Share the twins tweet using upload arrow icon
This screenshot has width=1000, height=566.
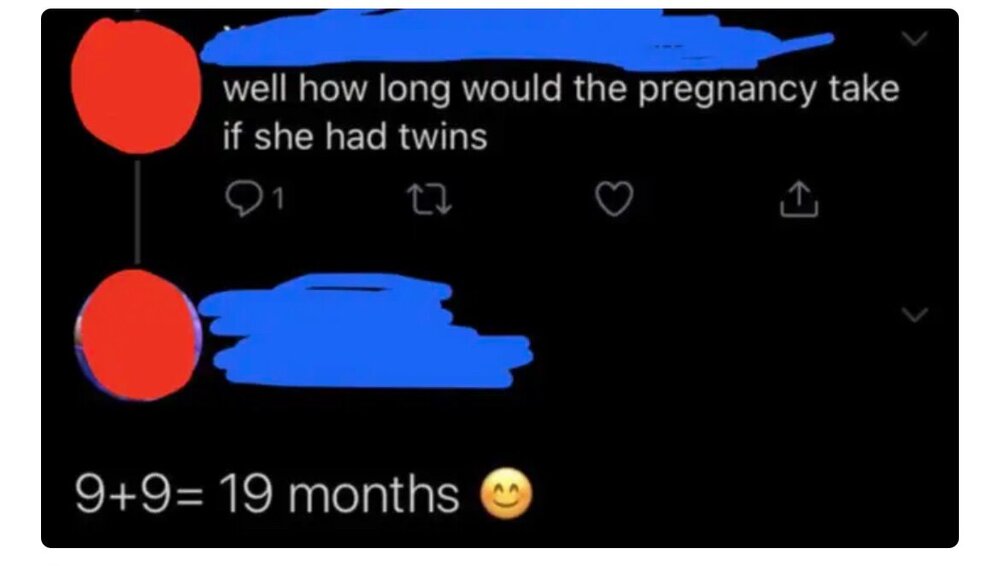[799, 199]
